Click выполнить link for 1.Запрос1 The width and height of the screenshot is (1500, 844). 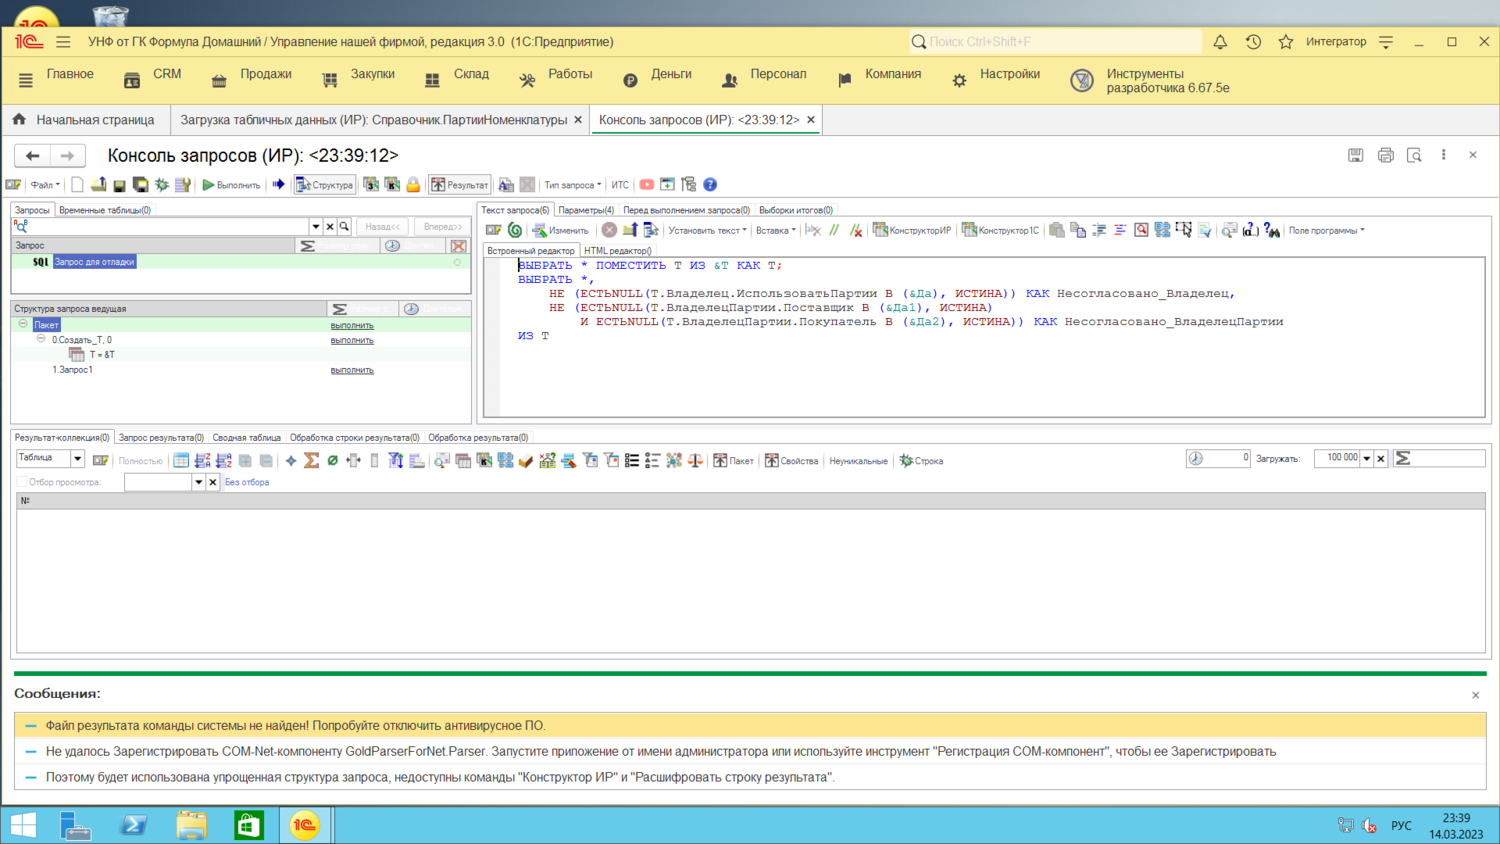(352, 370)
